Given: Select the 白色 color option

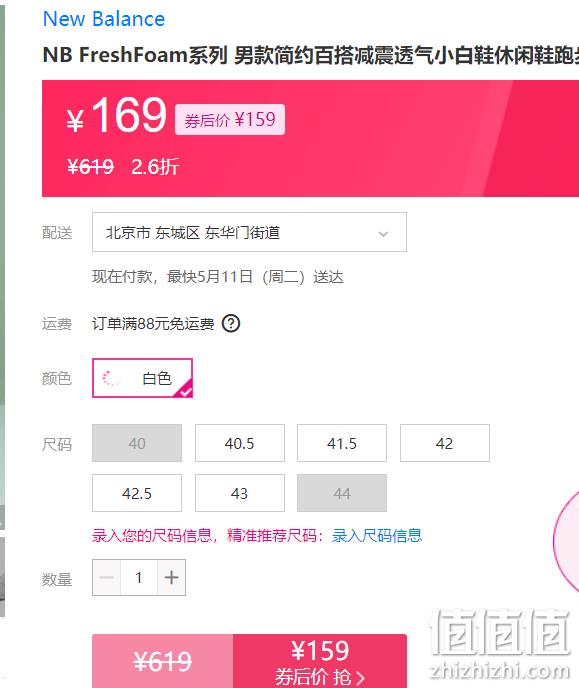Looking at the screenshot, I should click(x=143, y=378).
